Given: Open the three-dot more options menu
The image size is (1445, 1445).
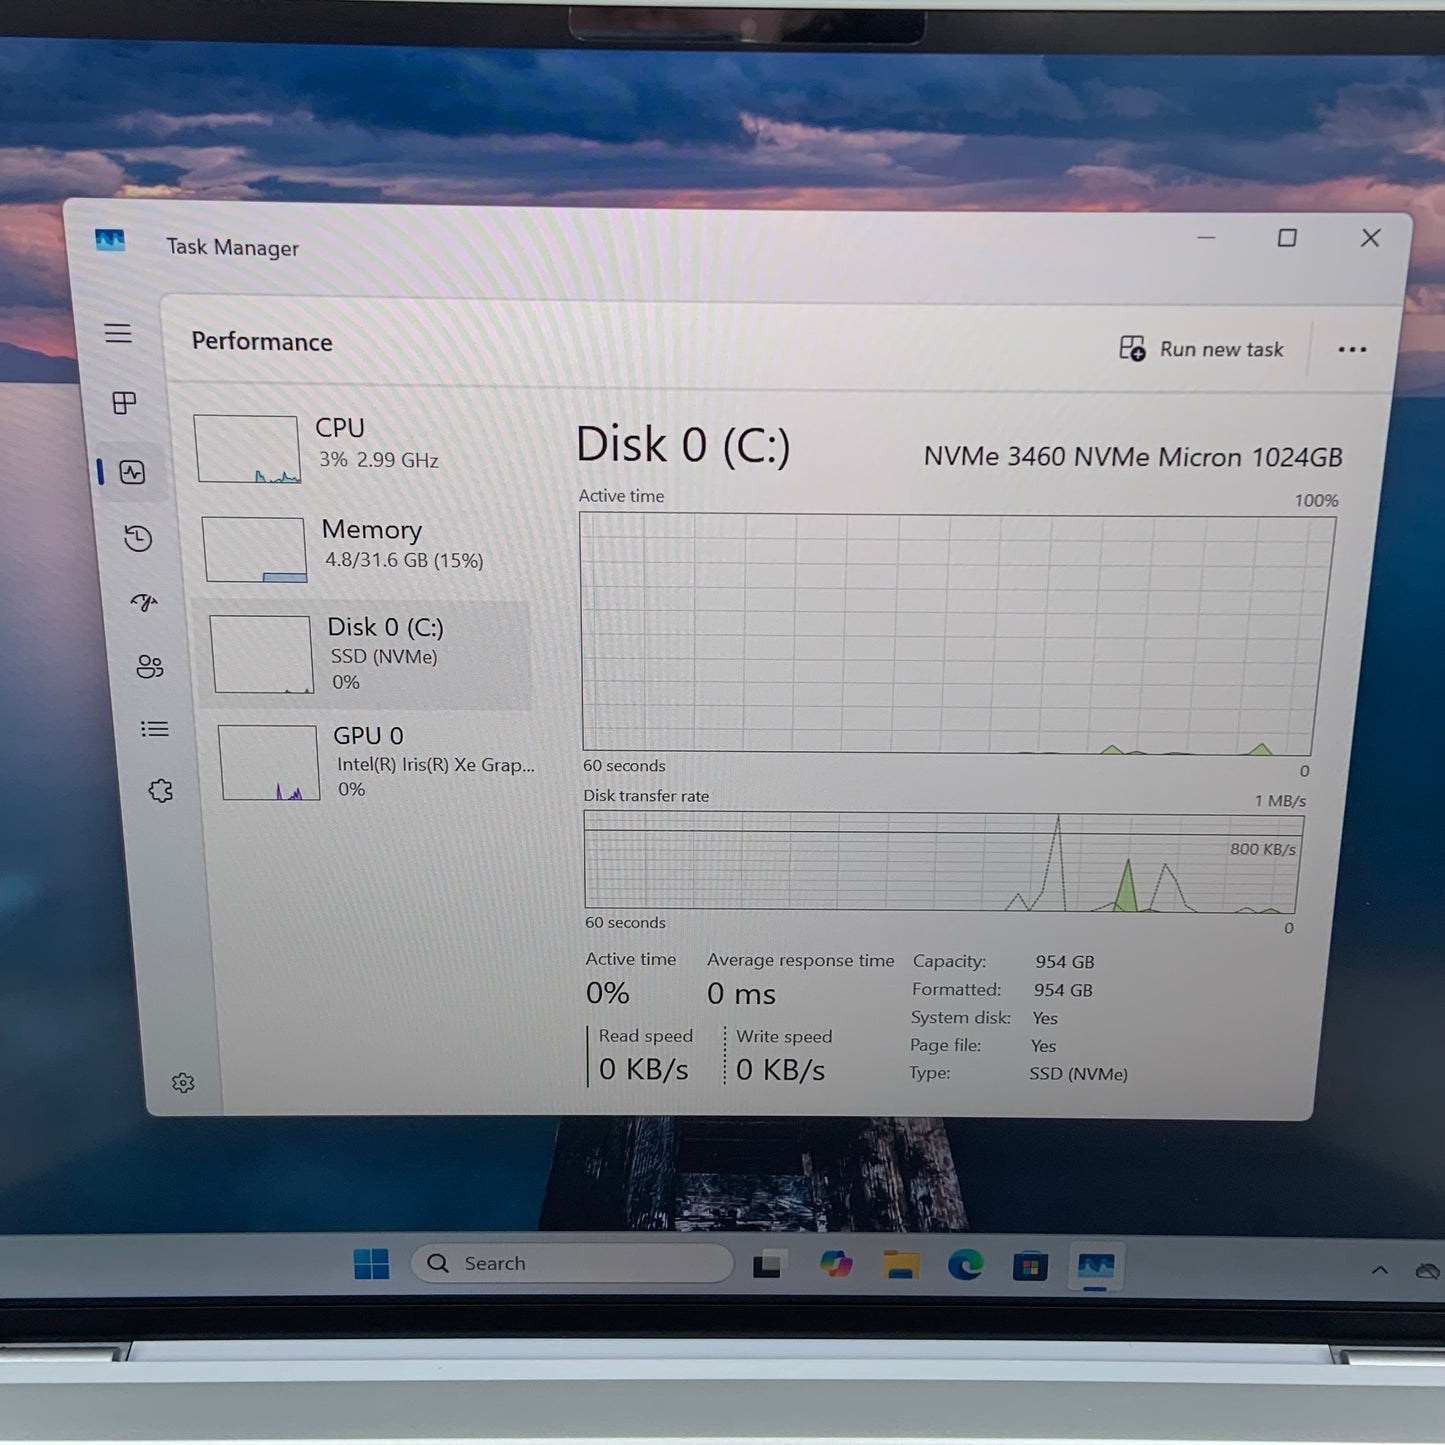Looking at the screenshot, I should pyautogui.click(x=1352, y=349).
